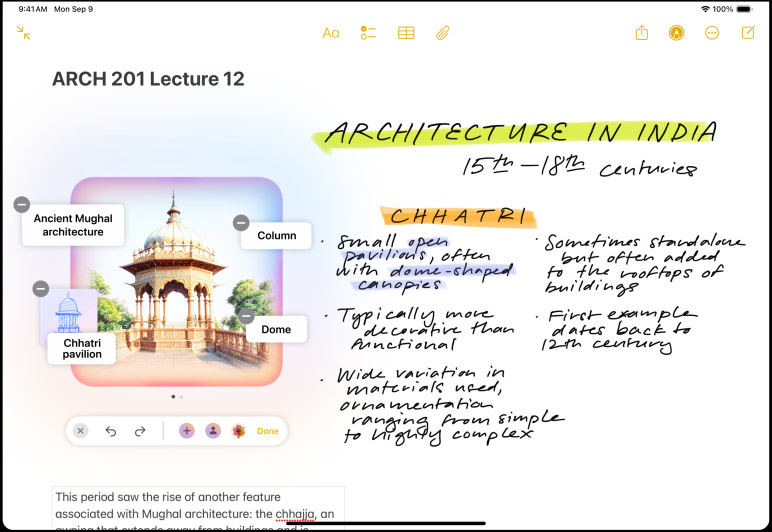This screenshot has height=532, width=772.
Task: Redo the image edit
Action: (141, 431)
